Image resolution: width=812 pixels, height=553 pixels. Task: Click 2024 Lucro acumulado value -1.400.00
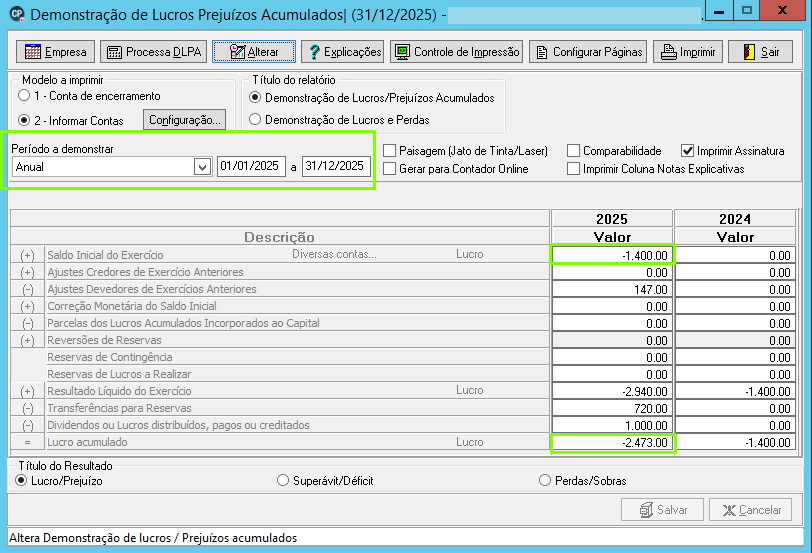click(735, 443)
